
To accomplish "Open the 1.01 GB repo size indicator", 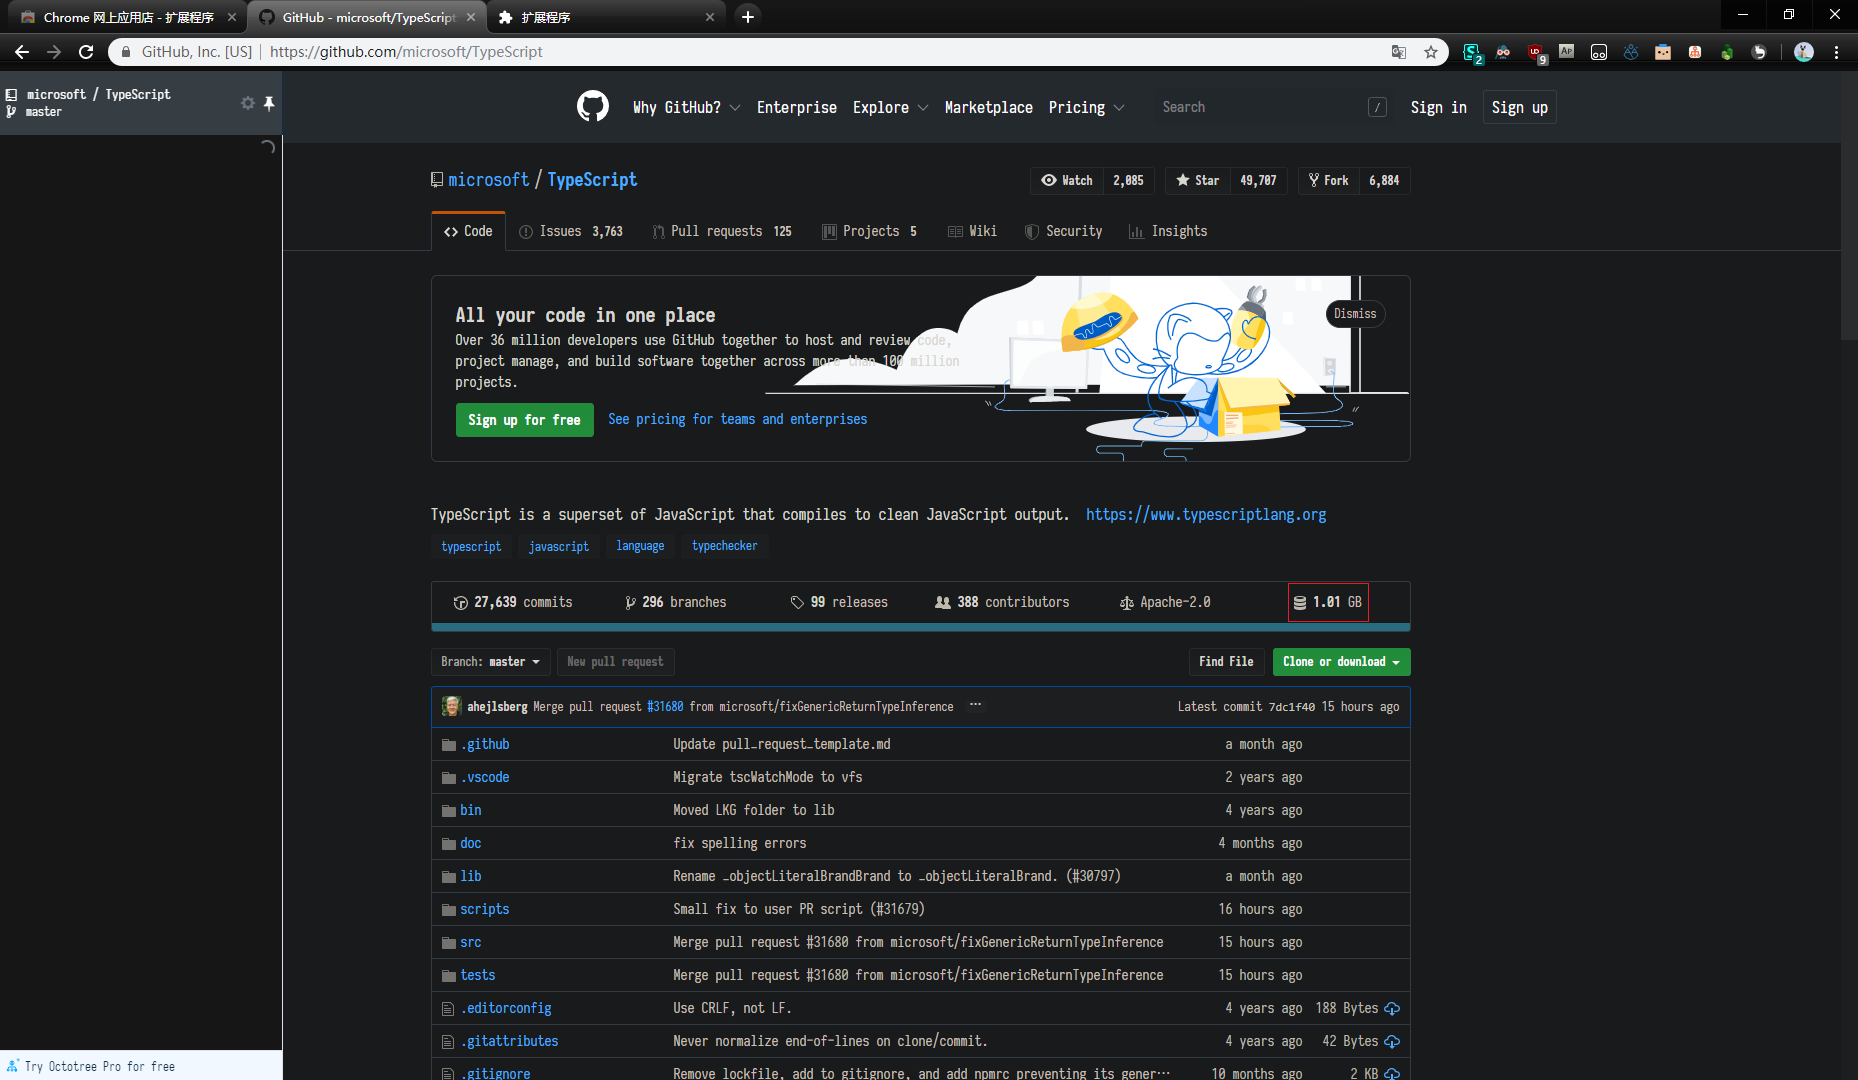I will pos(1328,602).
